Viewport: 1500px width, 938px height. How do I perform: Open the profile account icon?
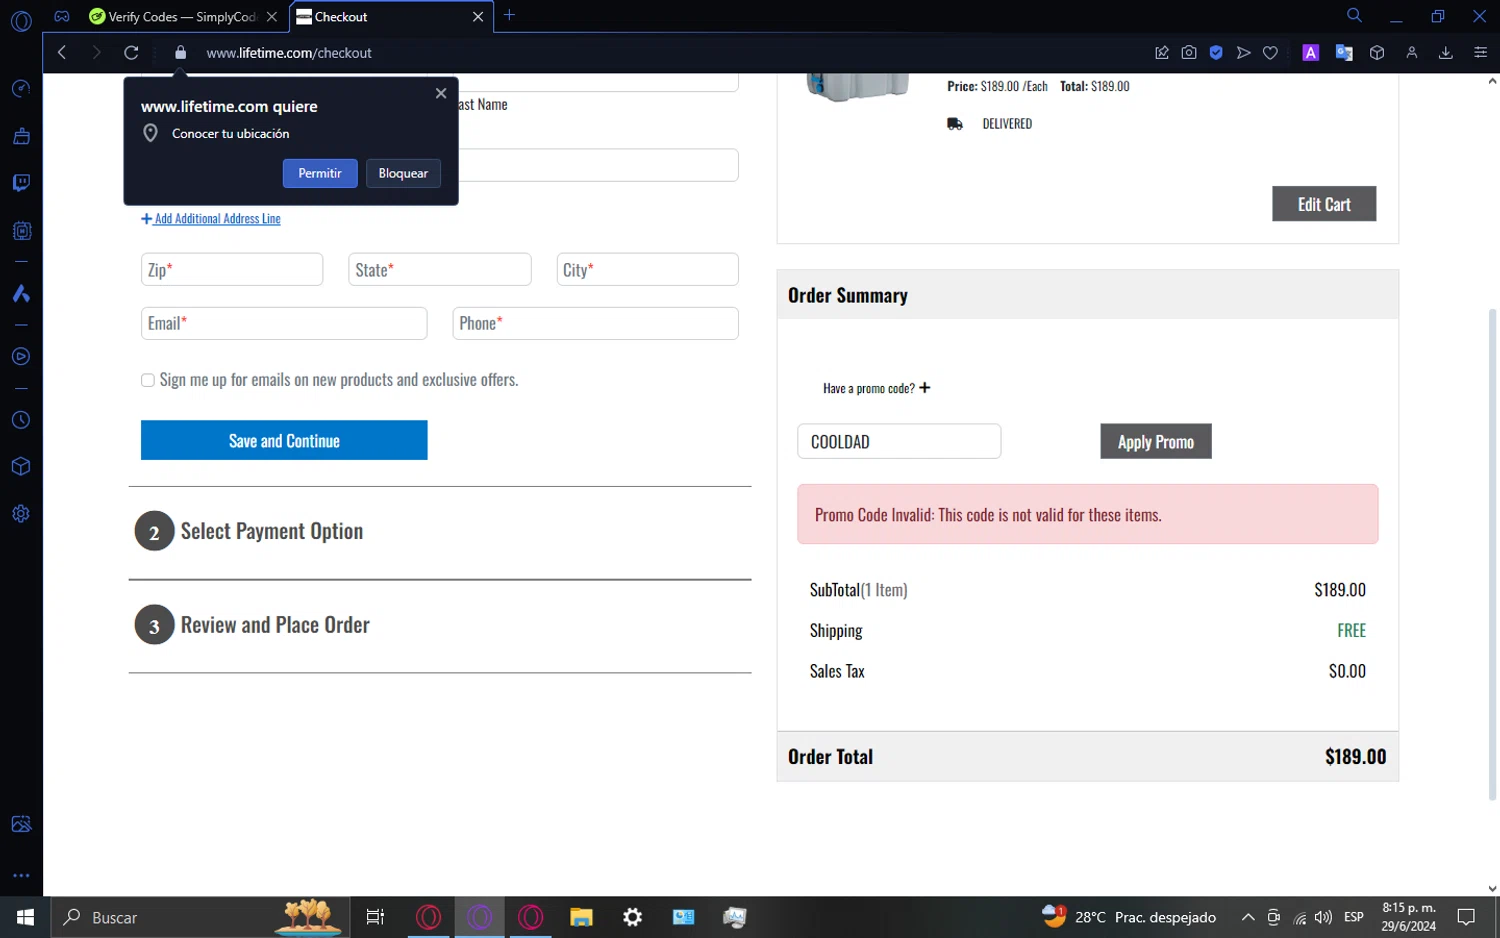(x=1412, y=53)
